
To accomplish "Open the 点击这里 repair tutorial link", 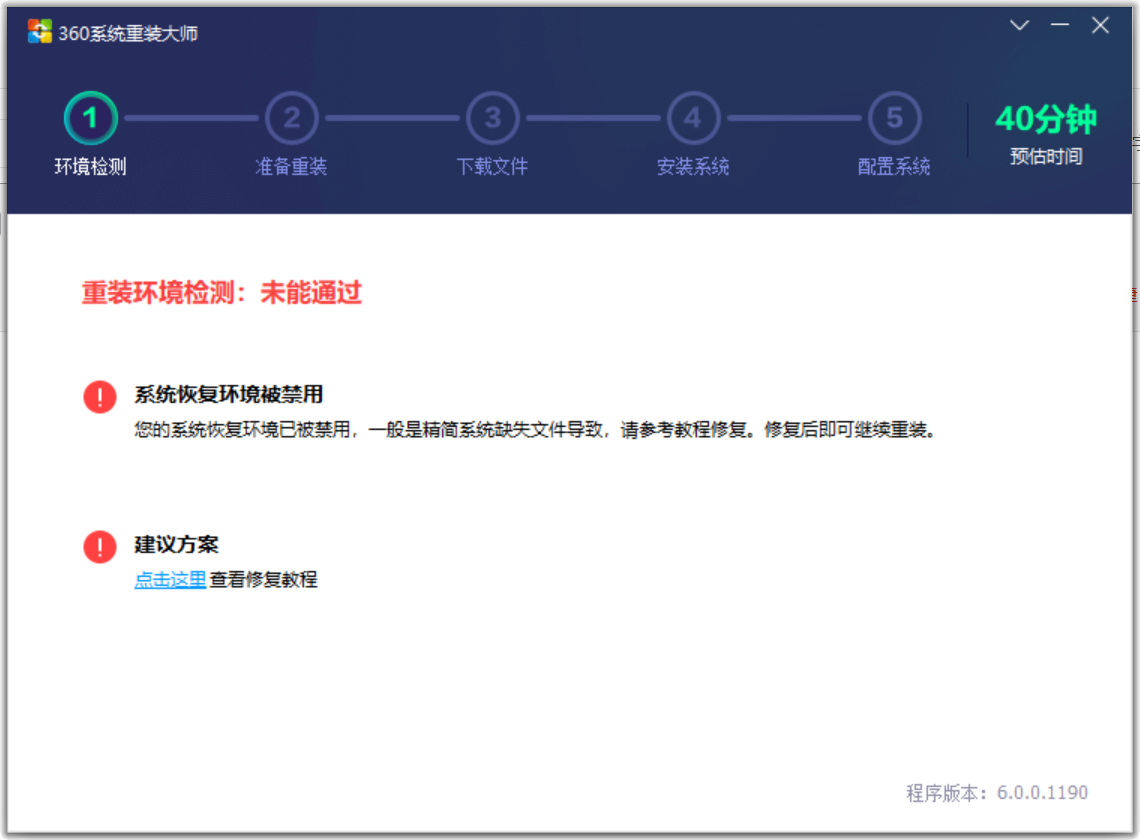I will click(x=170, y=580).
